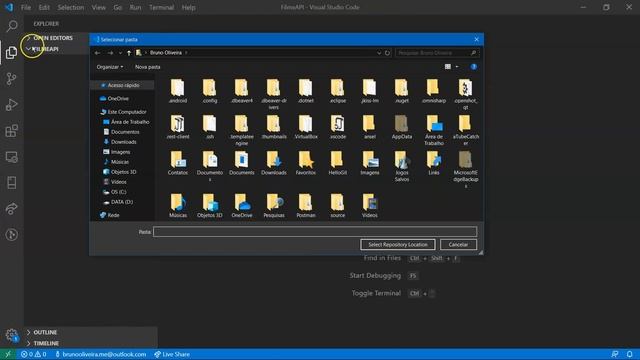Open the blue help icon in dialog
Screen dimensions: 640x360
click(x=473, y=67)
